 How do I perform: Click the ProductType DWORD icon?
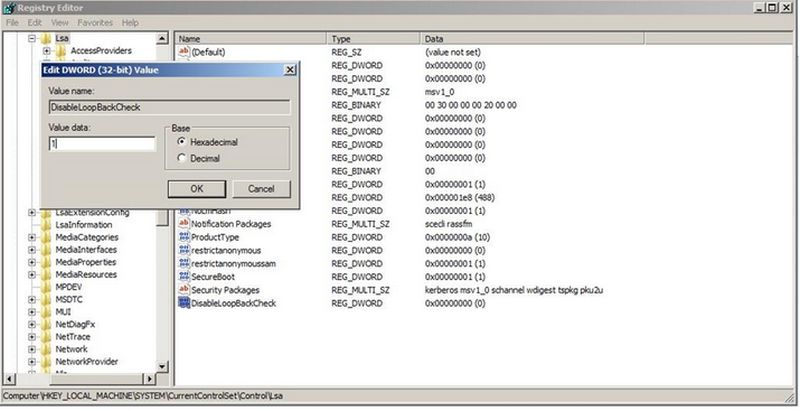tap(184, 237)
